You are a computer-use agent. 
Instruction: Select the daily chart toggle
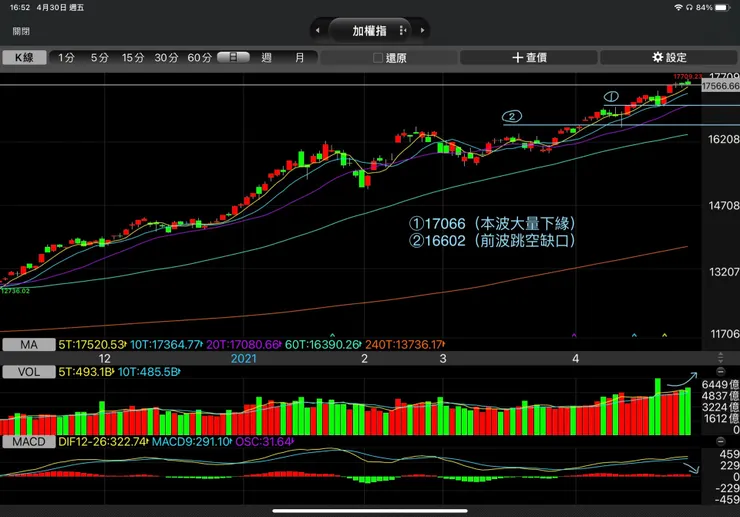tap(233, 58)
